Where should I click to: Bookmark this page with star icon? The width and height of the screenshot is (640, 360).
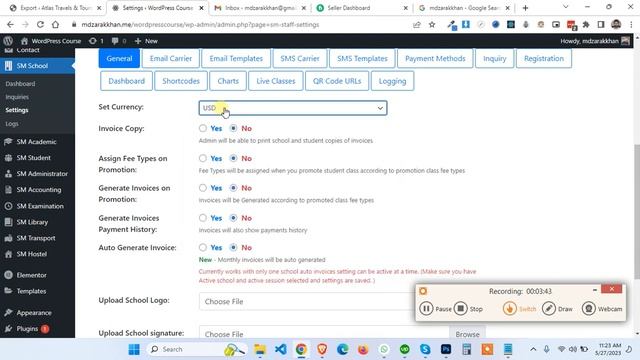(x=432, y=24)
